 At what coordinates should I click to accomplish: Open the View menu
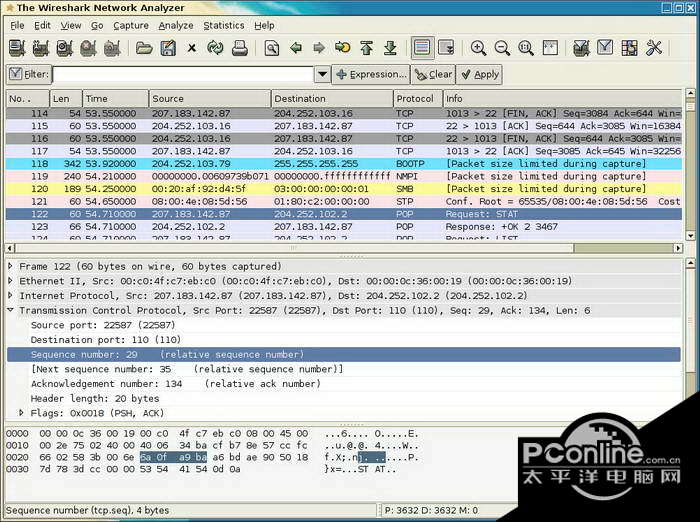tap(71, 25)
